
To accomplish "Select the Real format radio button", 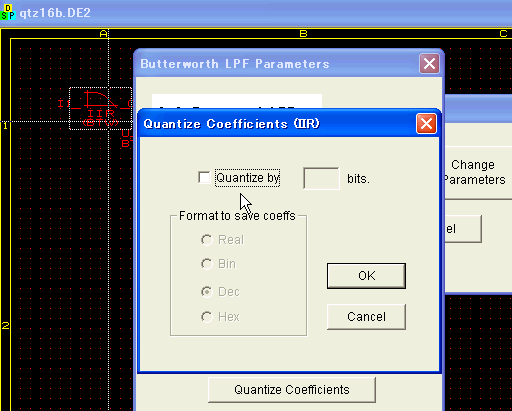I will (x=207, y=240).
